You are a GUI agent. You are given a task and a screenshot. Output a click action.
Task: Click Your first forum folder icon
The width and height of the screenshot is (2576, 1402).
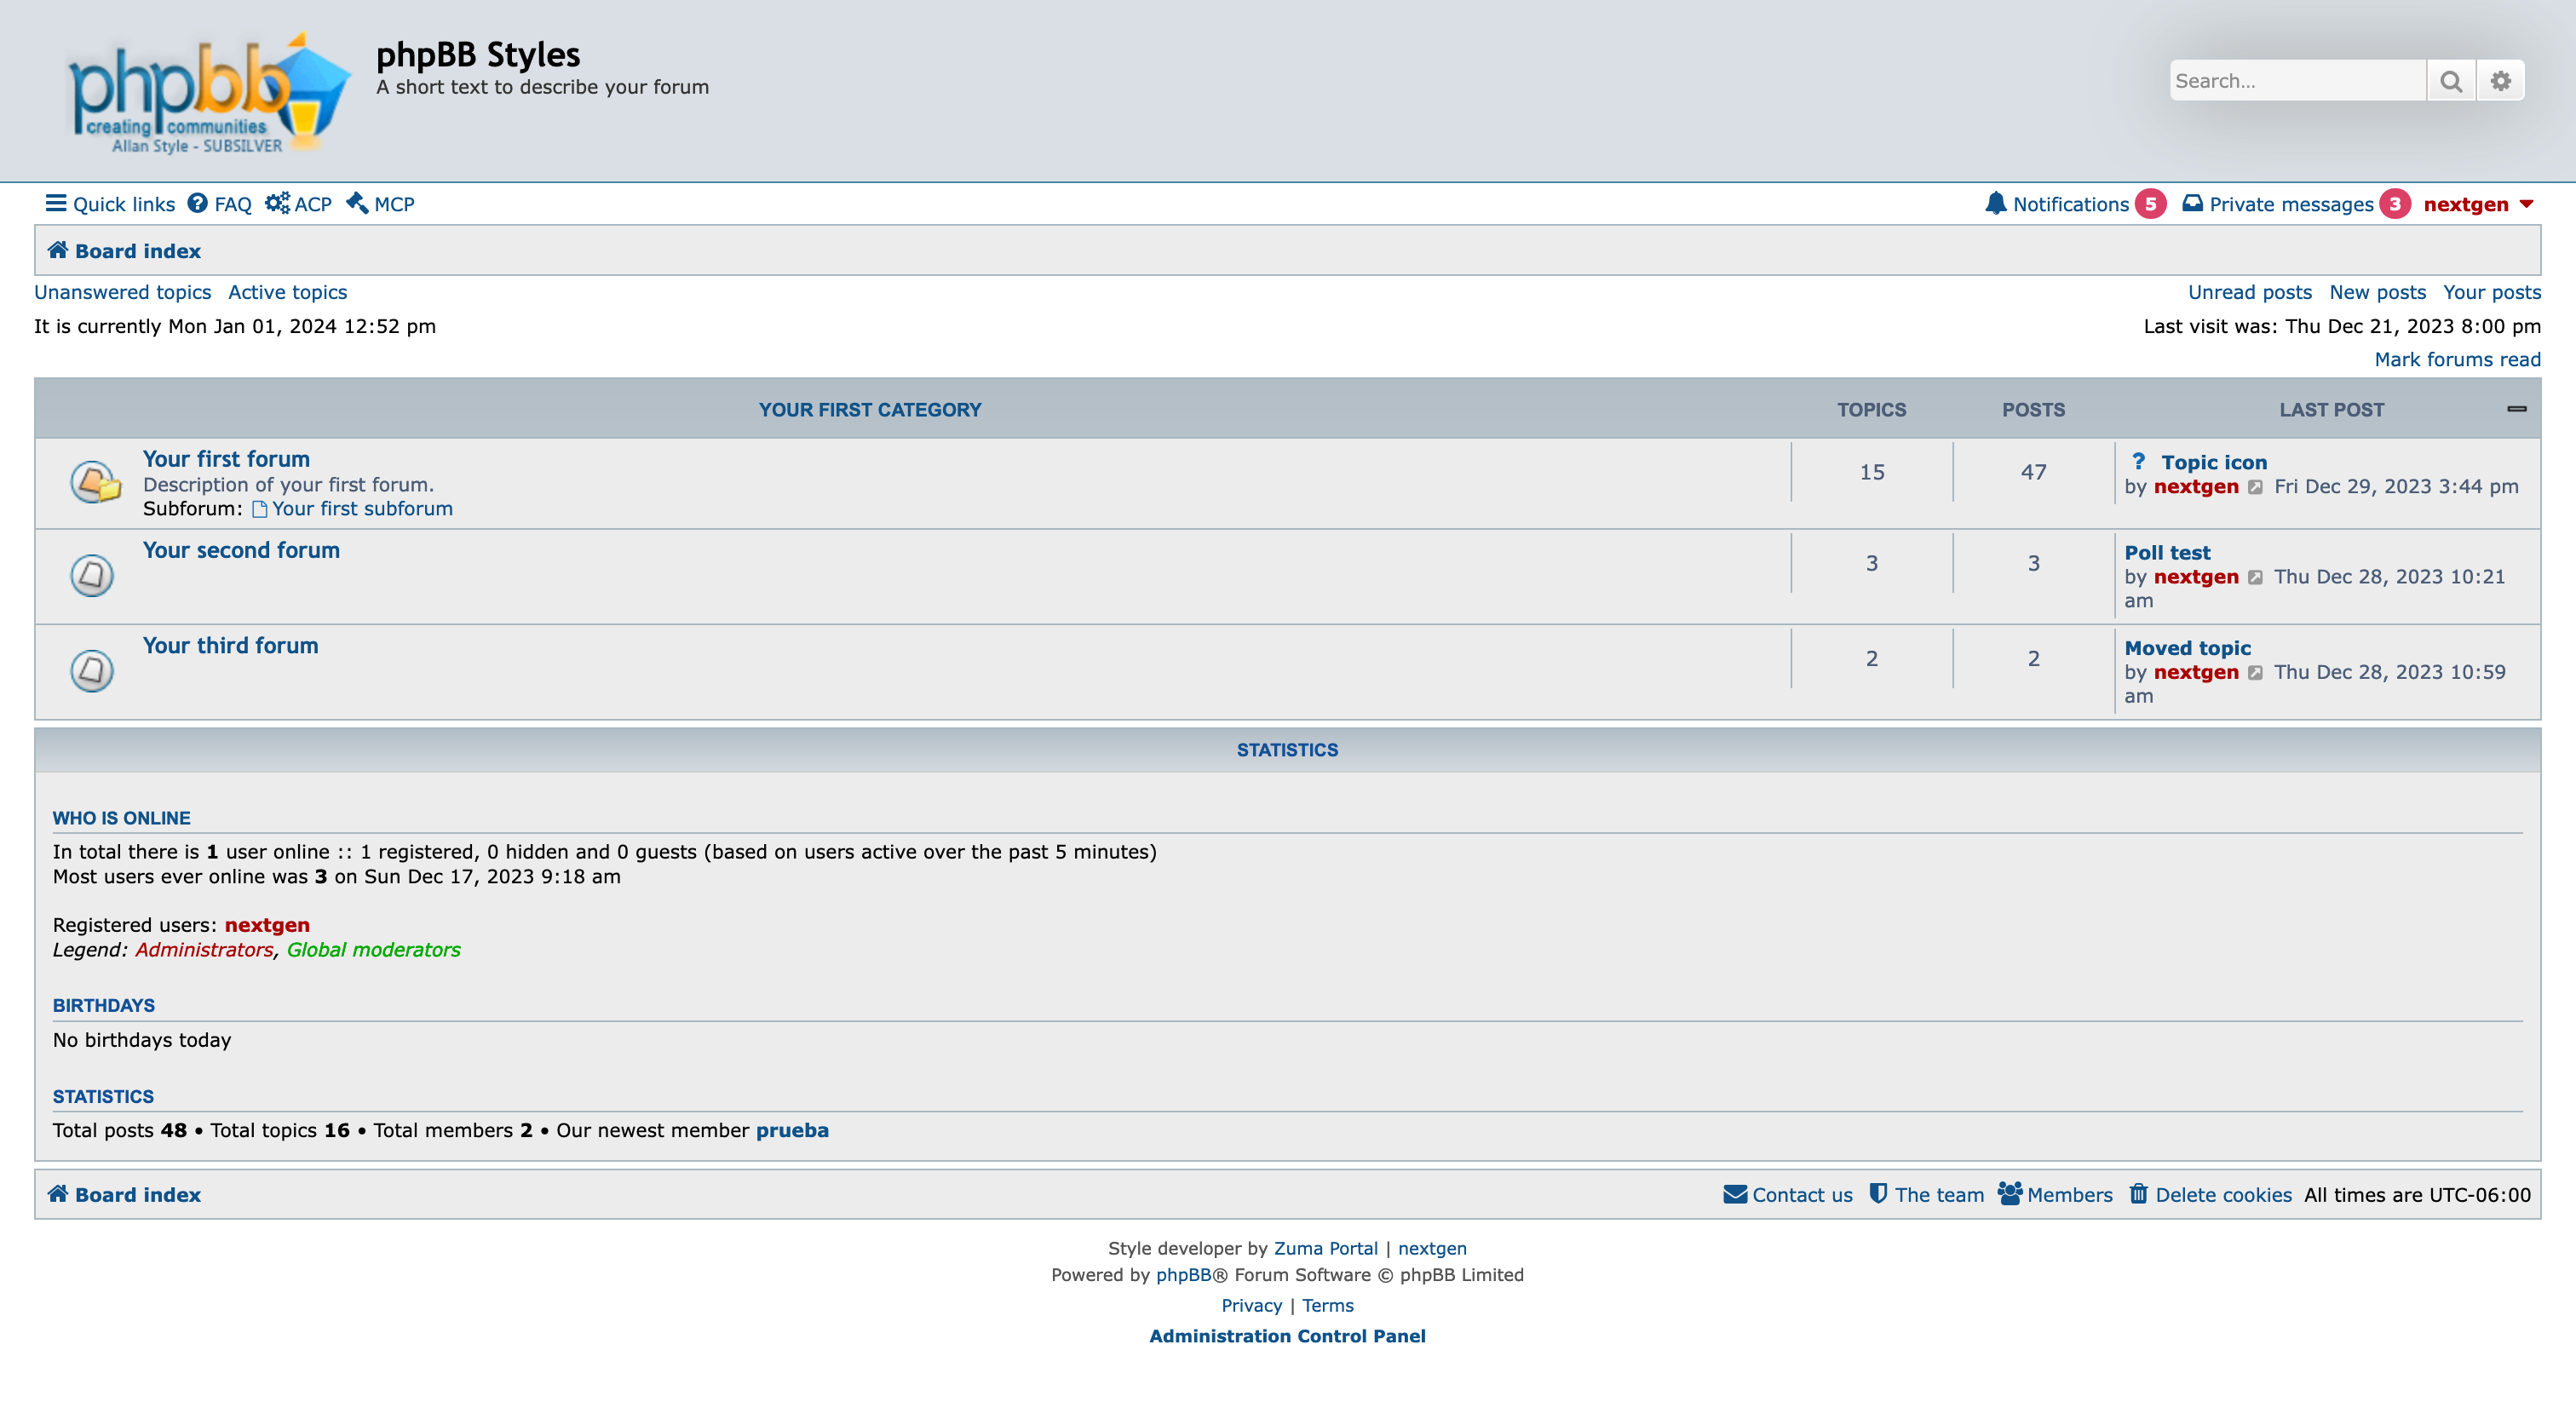pyautogui.click(x=94, y=483)
